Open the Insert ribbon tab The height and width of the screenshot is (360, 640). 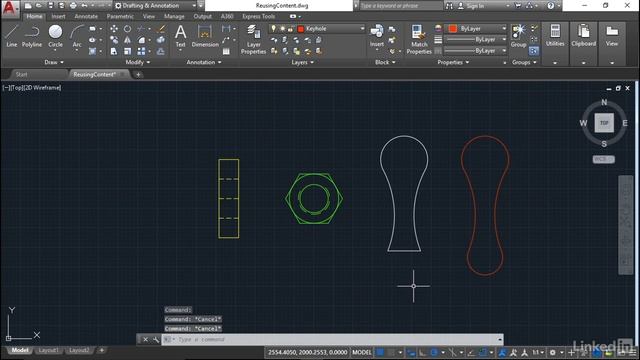coord(58,16)
